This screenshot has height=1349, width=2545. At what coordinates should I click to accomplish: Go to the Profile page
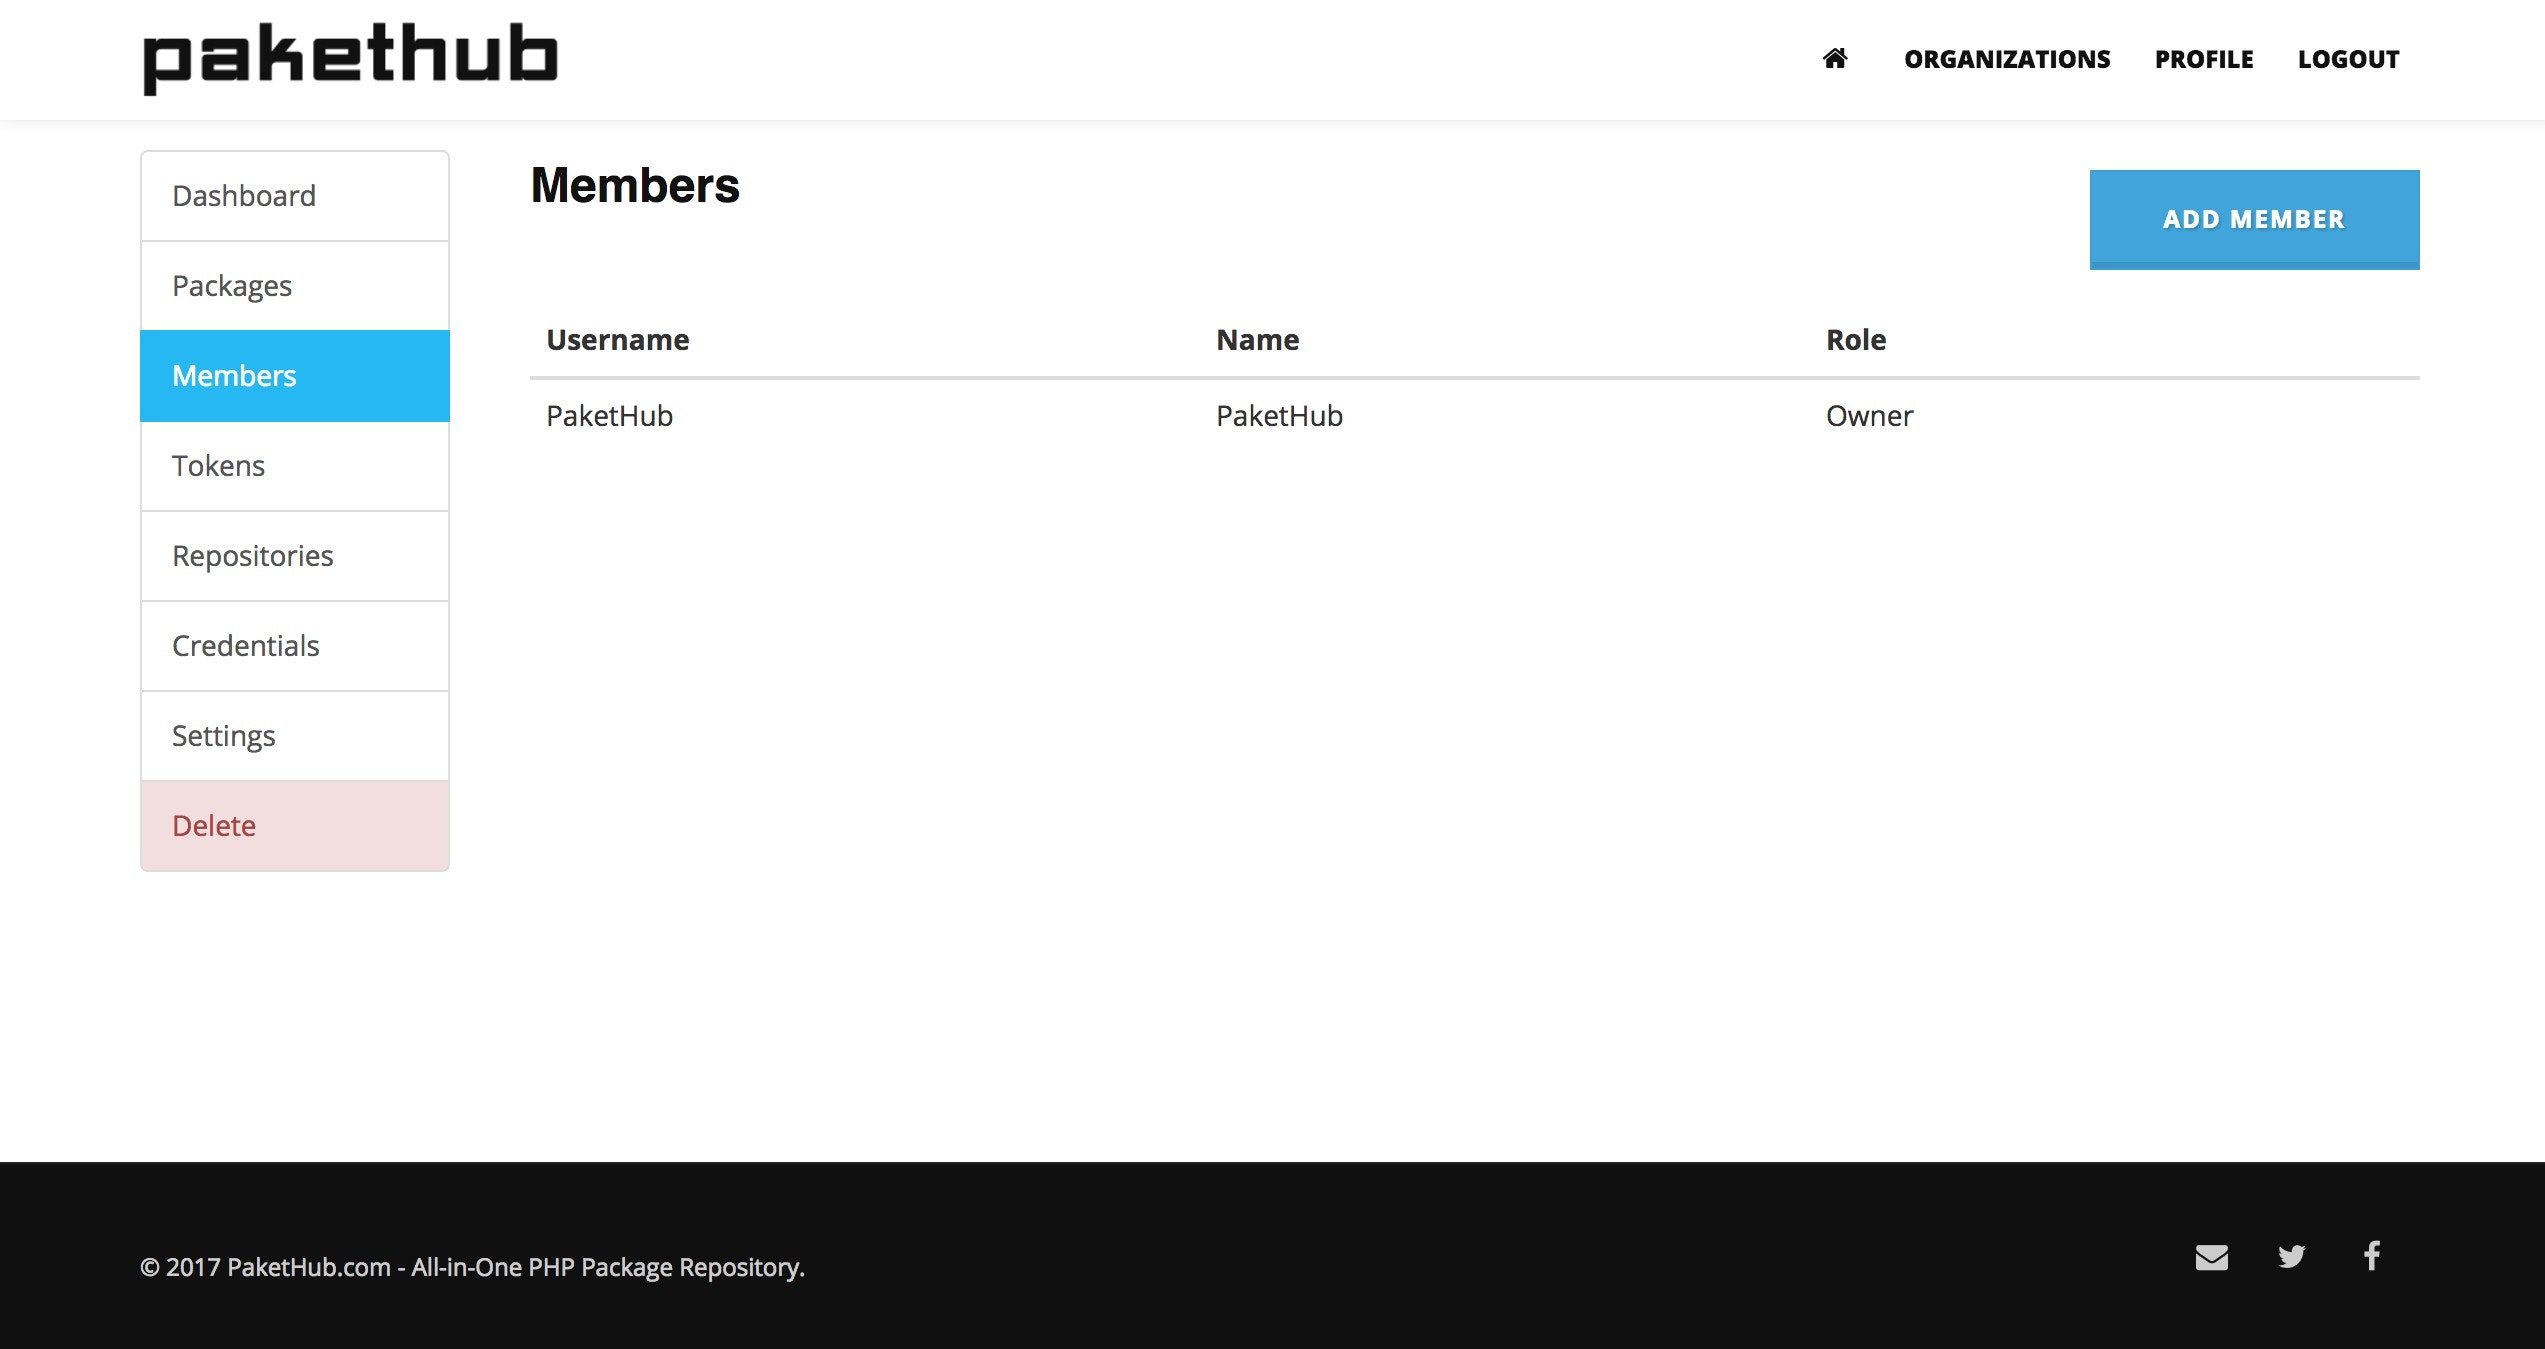[x=2203, y=59]
